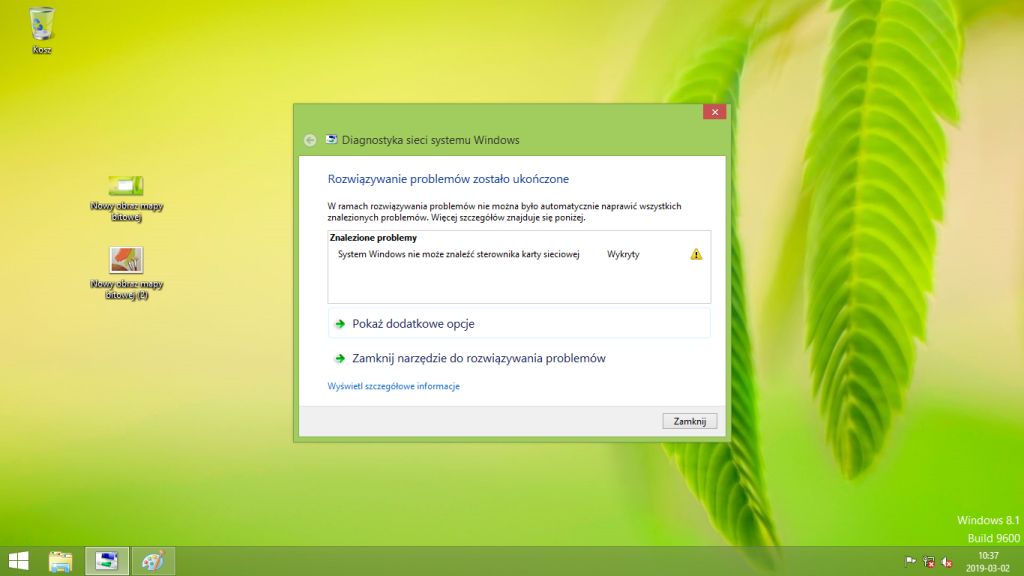Screen dimensions: 1024x576
Task: Select the Nowy obraz mapy bitowej (2) icon
Action: 126,273
